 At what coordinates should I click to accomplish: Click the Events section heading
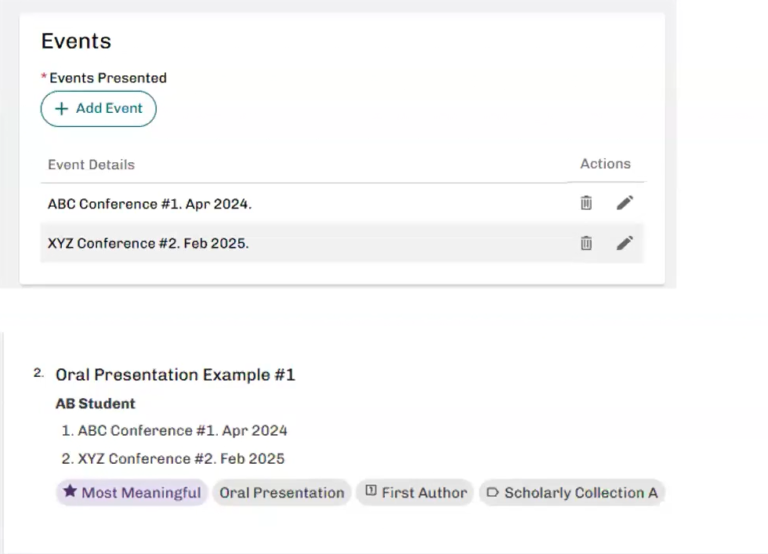[76, 41]
